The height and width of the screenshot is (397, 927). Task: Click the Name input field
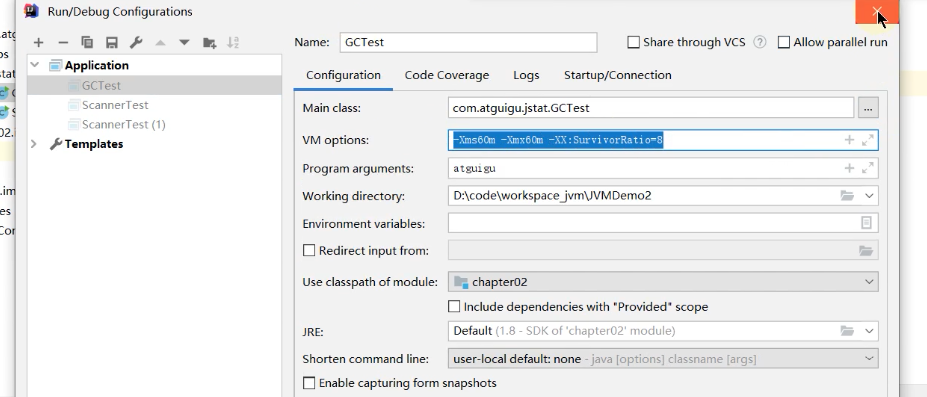coord(468,43)
